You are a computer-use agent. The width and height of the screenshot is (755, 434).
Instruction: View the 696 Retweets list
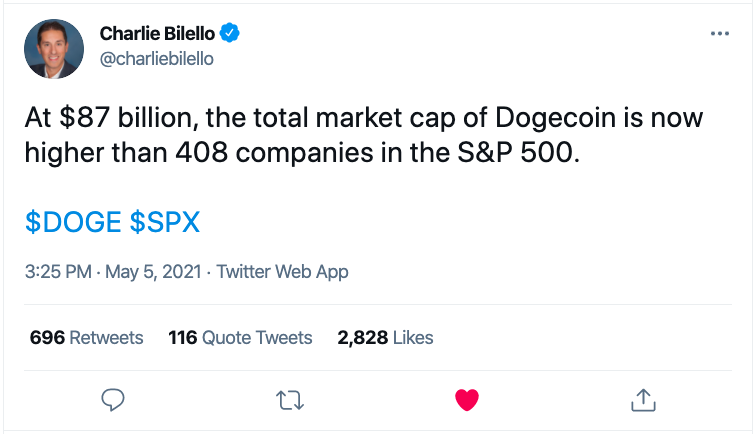86,337
